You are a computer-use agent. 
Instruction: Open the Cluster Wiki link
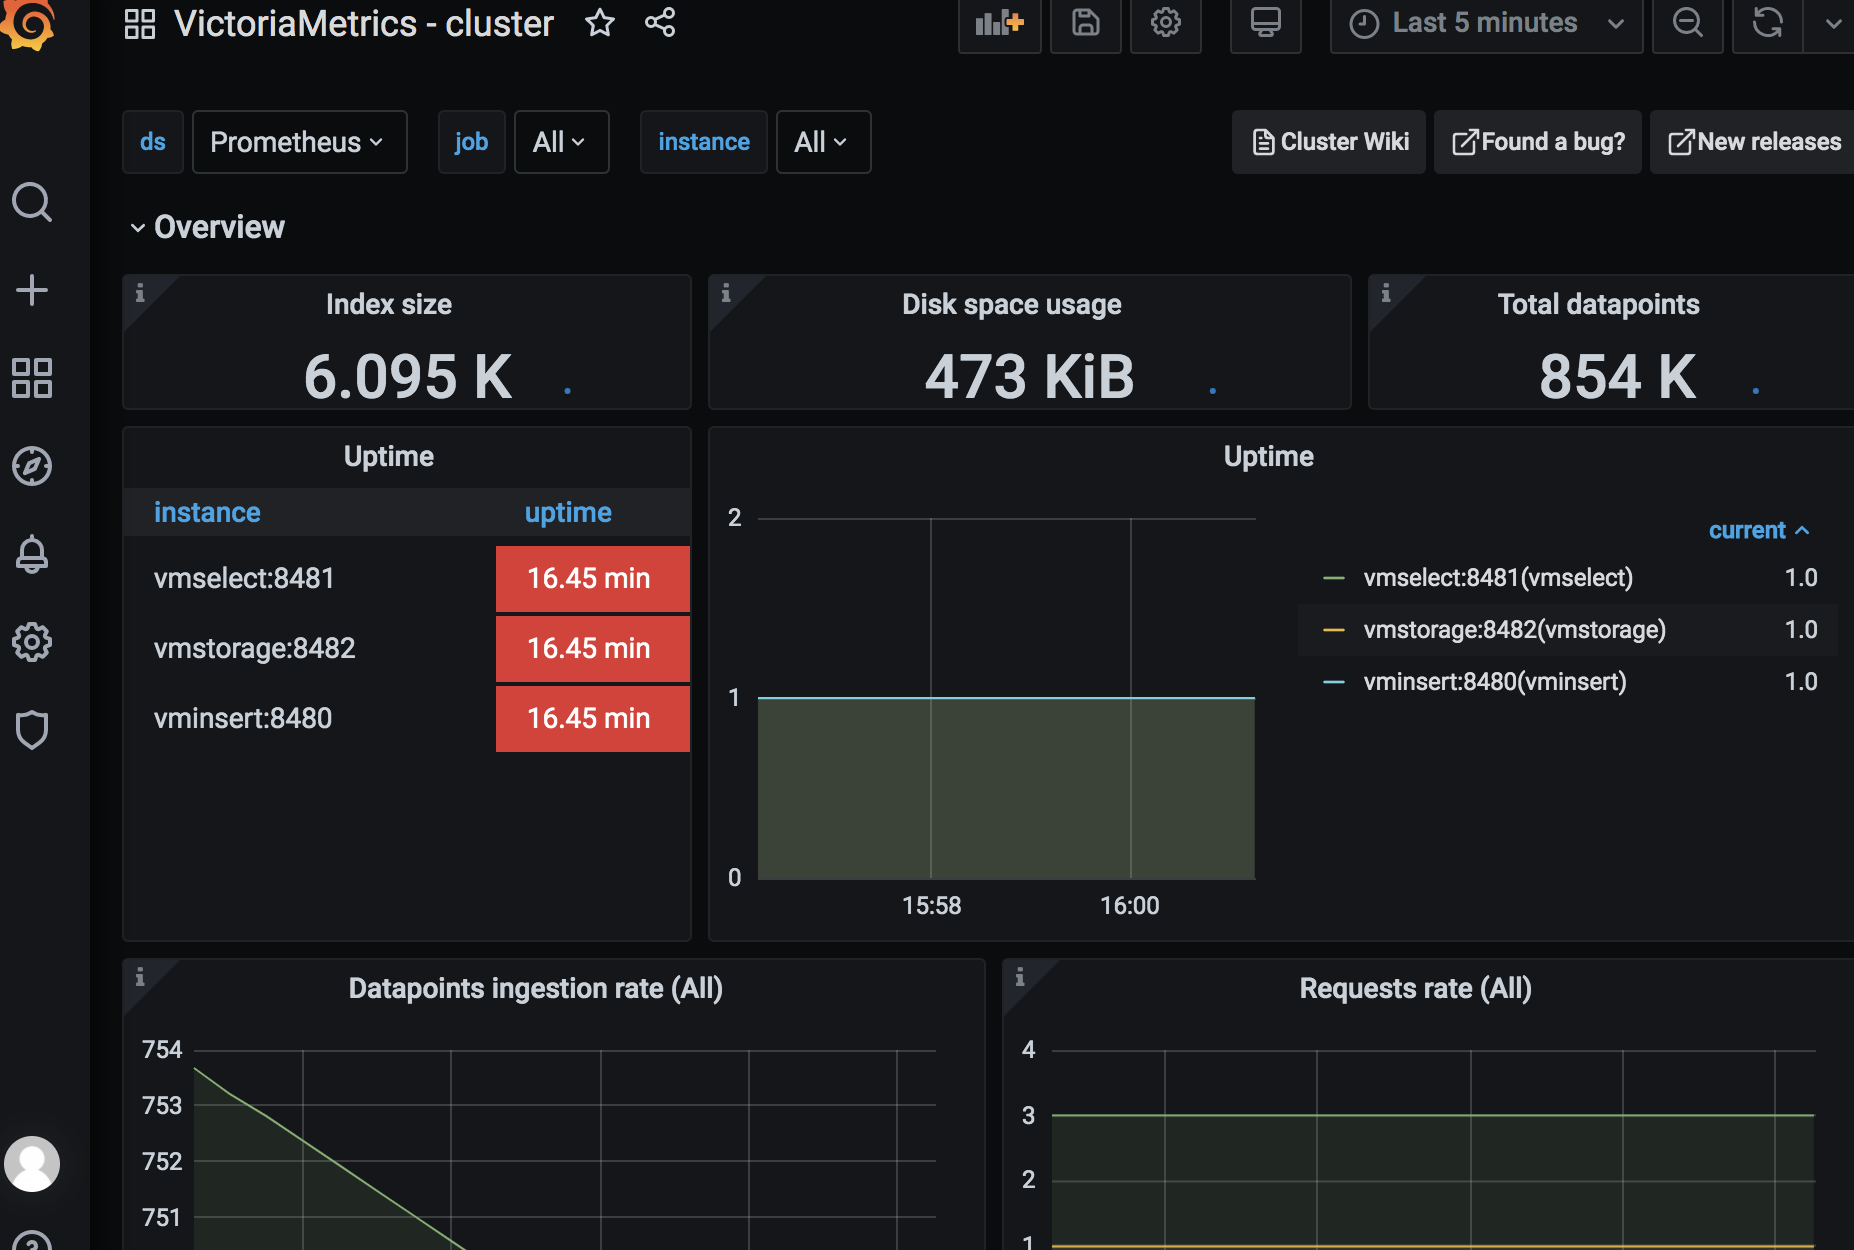tap(1329, 142)
